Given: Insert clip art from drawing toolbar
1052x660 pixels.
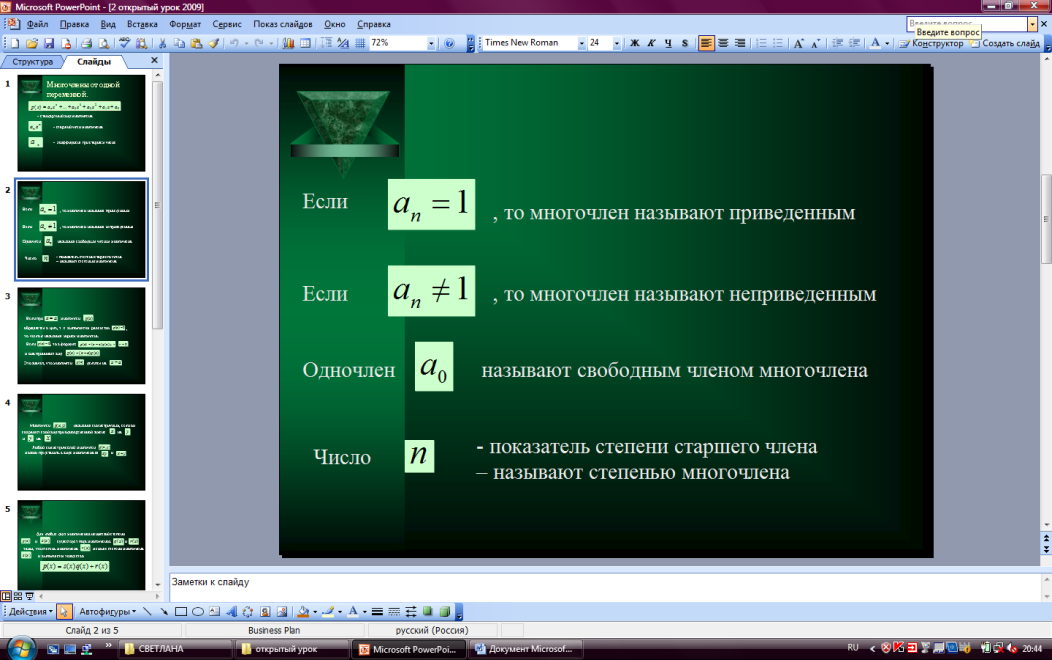Looking at the screenshot, I should (x=265, y=612).
